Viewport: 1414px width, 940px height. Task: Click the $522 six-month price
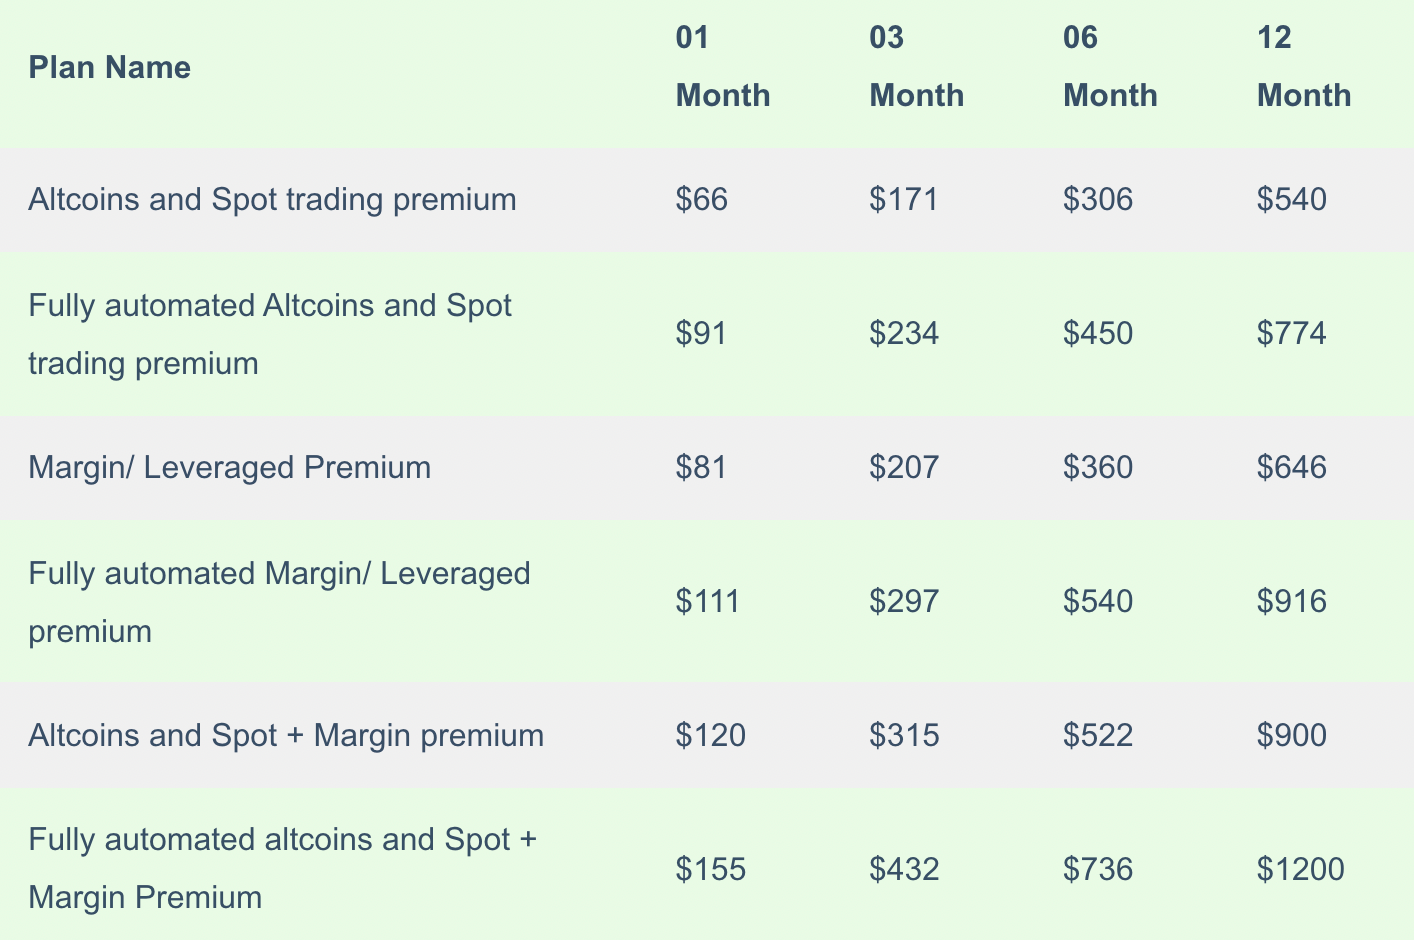1098,736
